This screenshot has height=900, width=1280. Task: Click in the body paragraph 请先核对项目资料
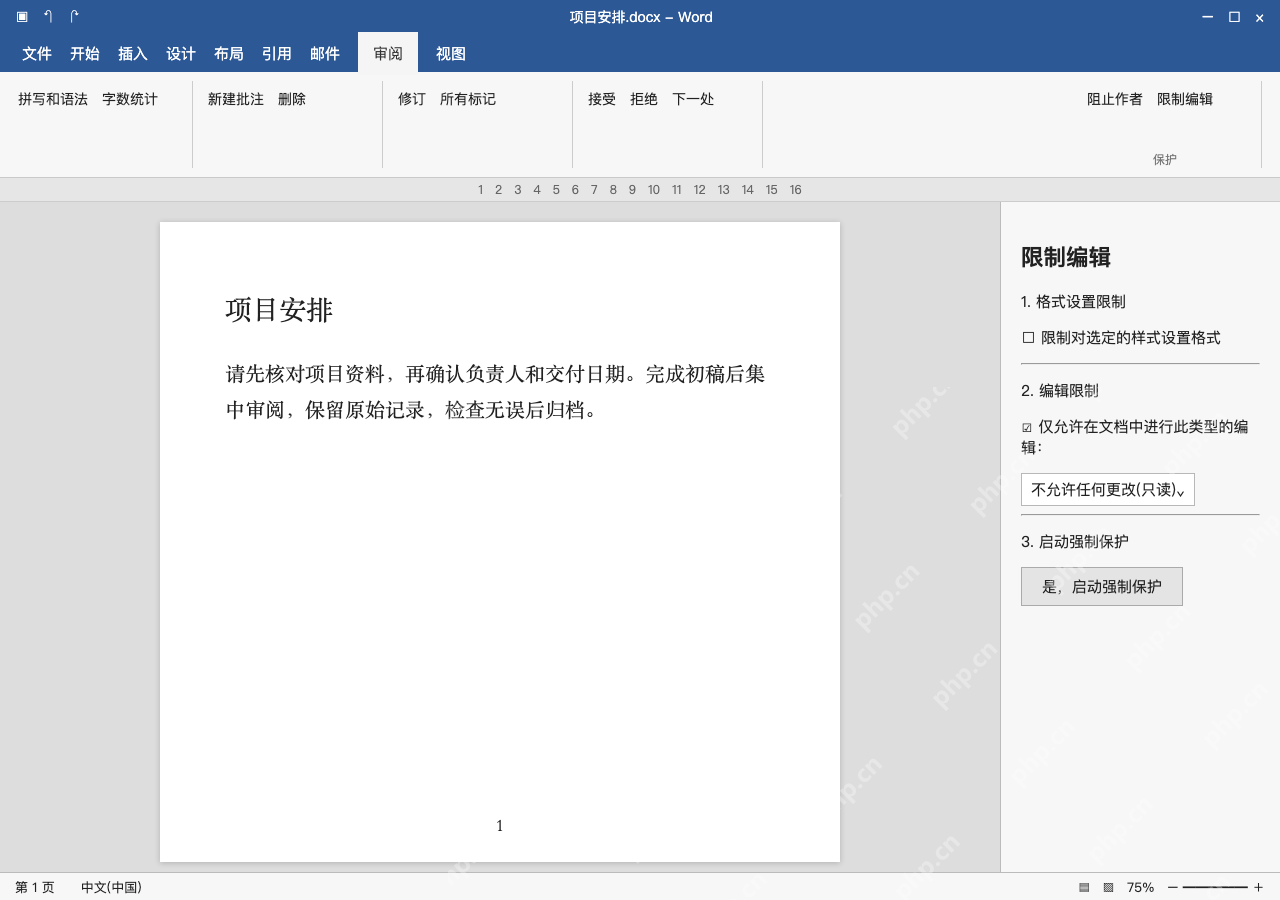pyautogui.click(x=496, y=392)
